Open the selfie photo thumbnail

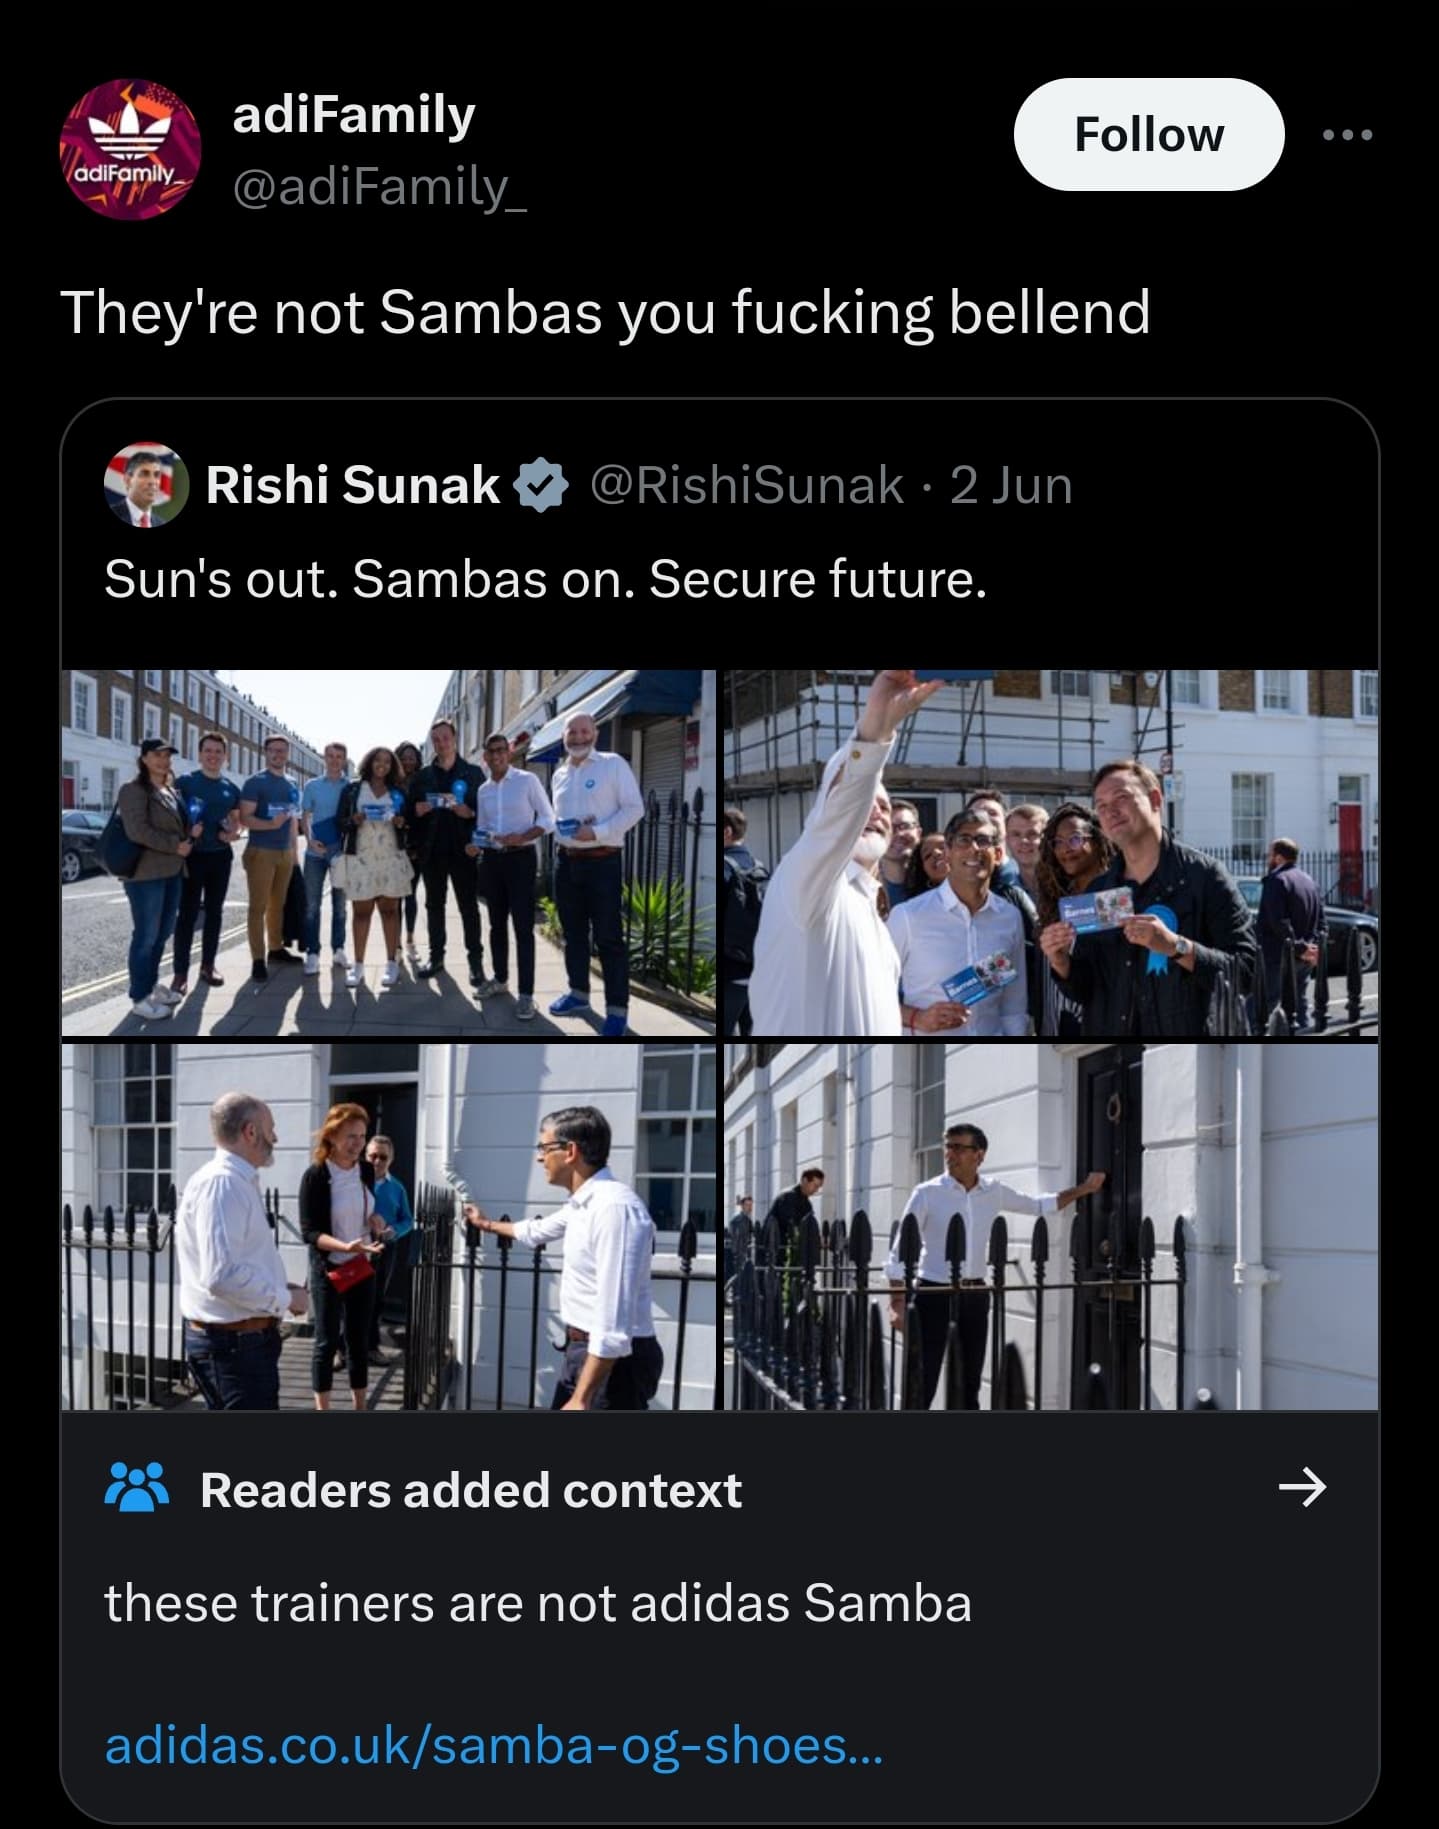click(1051, 852)
